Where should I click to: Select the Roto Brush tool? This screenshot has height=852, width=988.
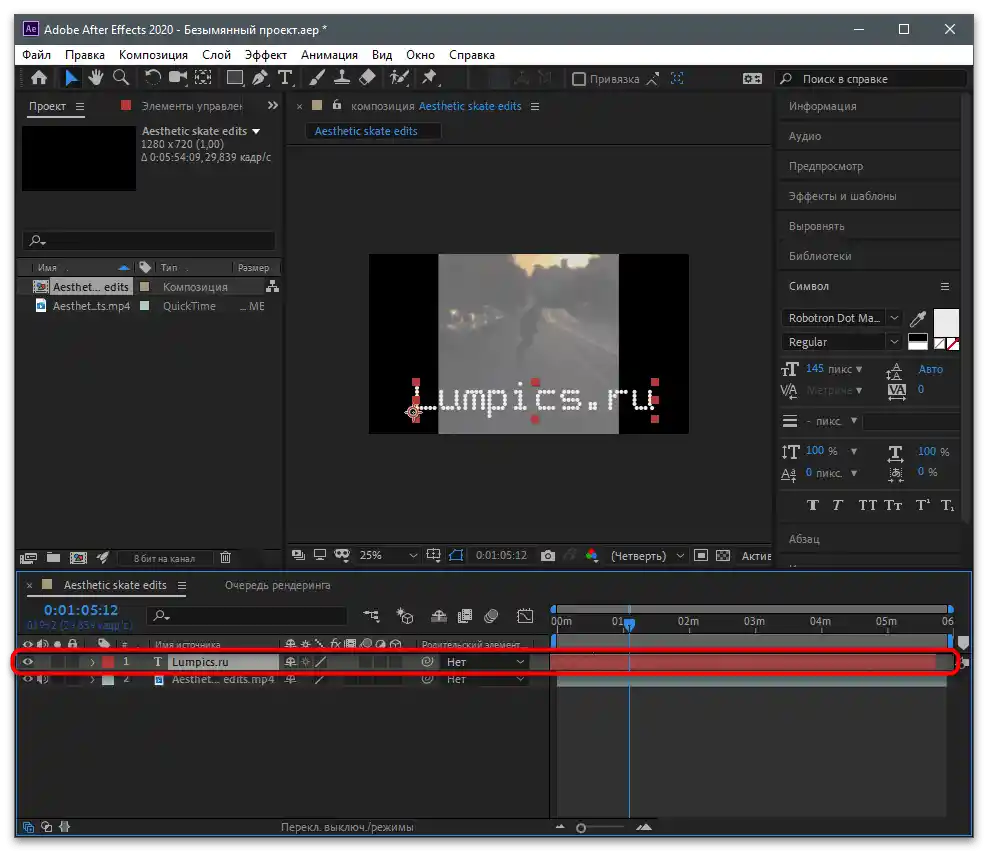pos(399,78)
